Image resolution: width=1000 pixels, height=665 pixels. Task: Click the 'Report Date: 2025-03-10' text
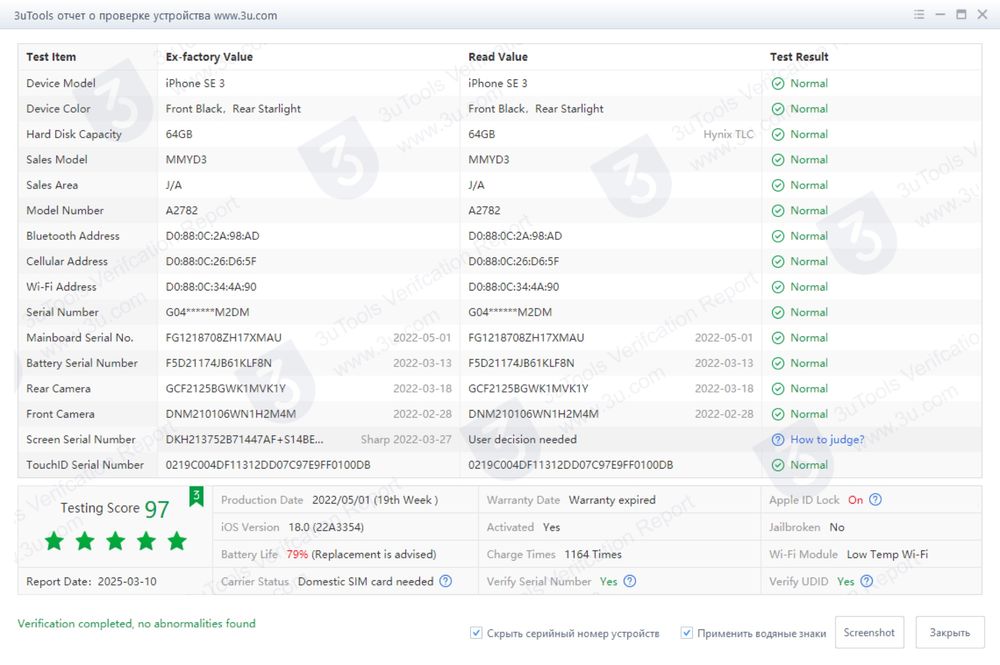91,581
